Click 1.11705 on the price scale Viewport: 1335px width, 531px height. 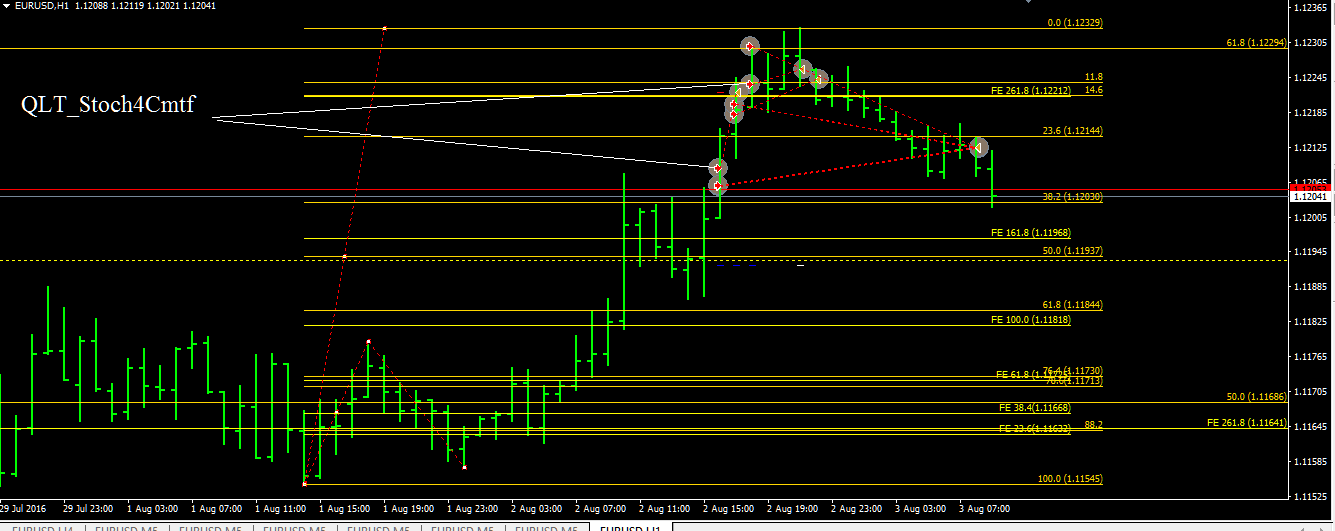[x=1310, y=392]
